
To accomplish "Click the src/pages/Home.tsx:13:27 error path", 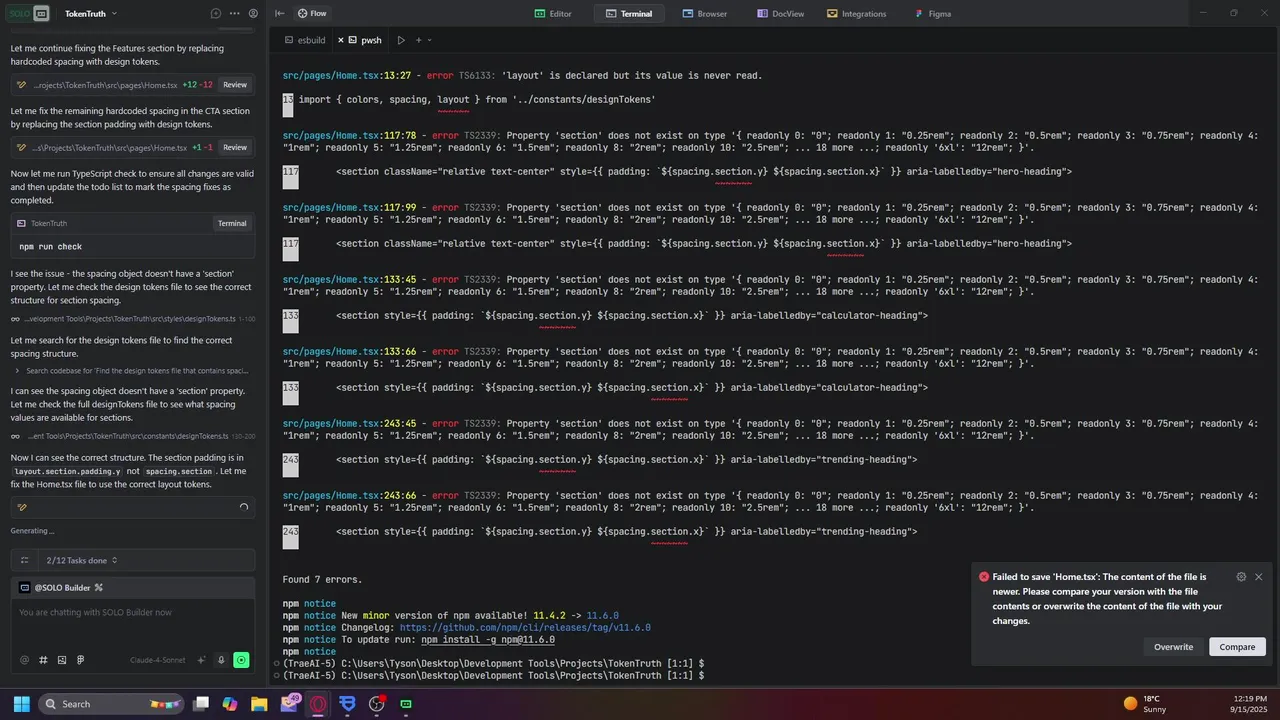I will pos(346,76).
